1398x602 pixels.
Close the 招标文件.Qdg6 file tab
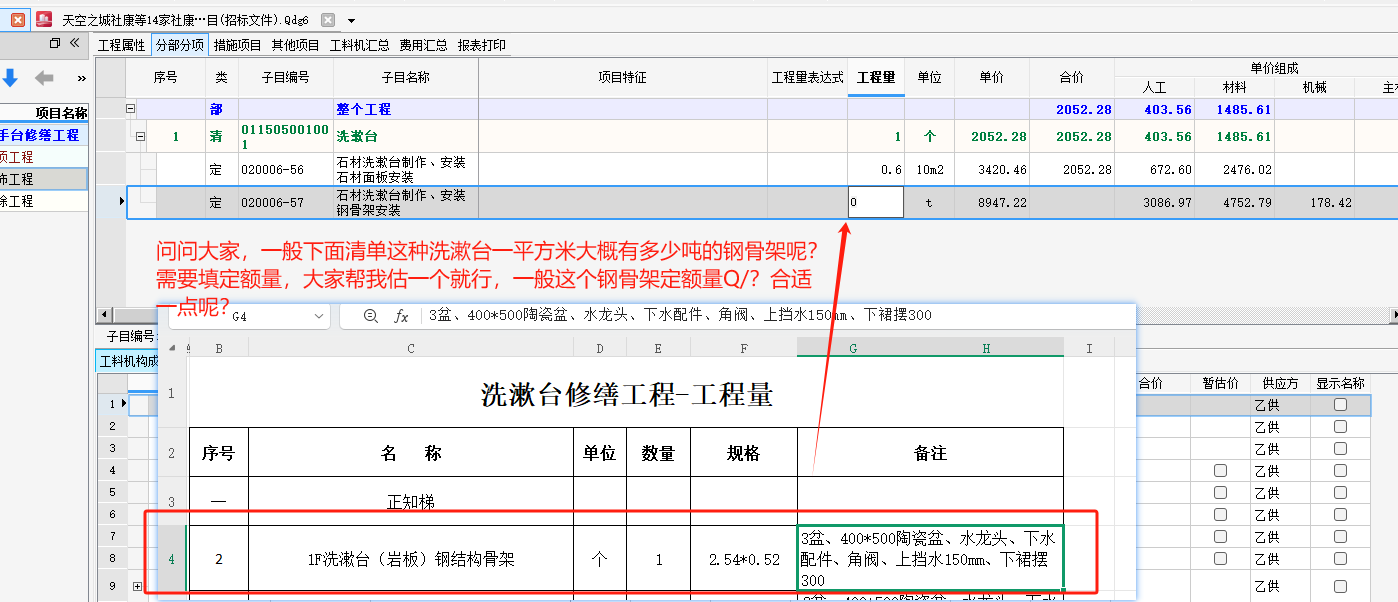[x=328, y=20]
